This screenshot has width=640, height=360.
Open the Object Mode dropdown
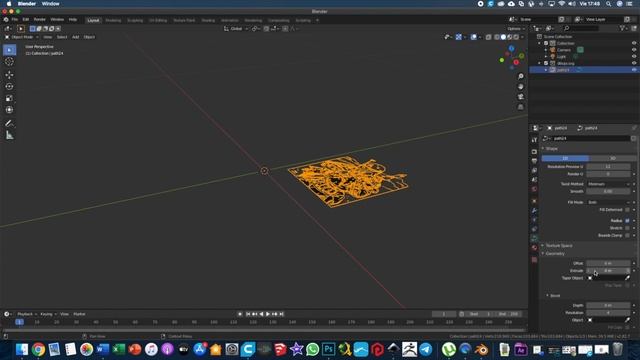click(22, 37)
